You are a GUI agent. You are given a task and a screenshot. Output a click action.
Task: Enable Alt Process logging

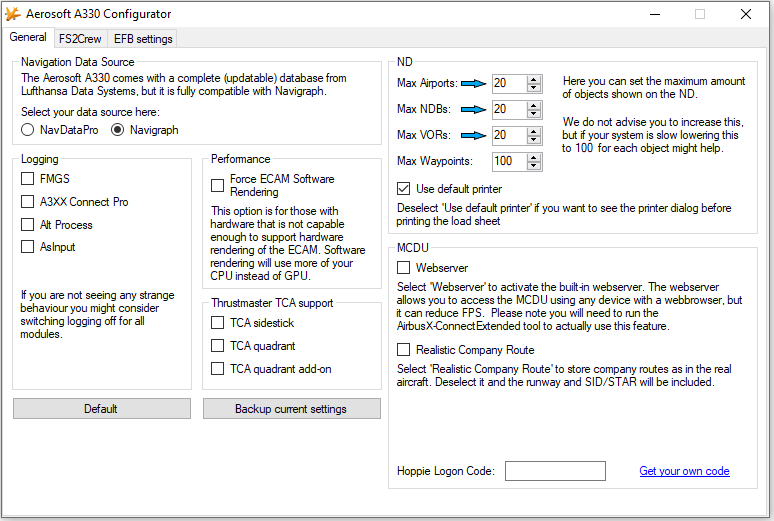pos(28,225)
